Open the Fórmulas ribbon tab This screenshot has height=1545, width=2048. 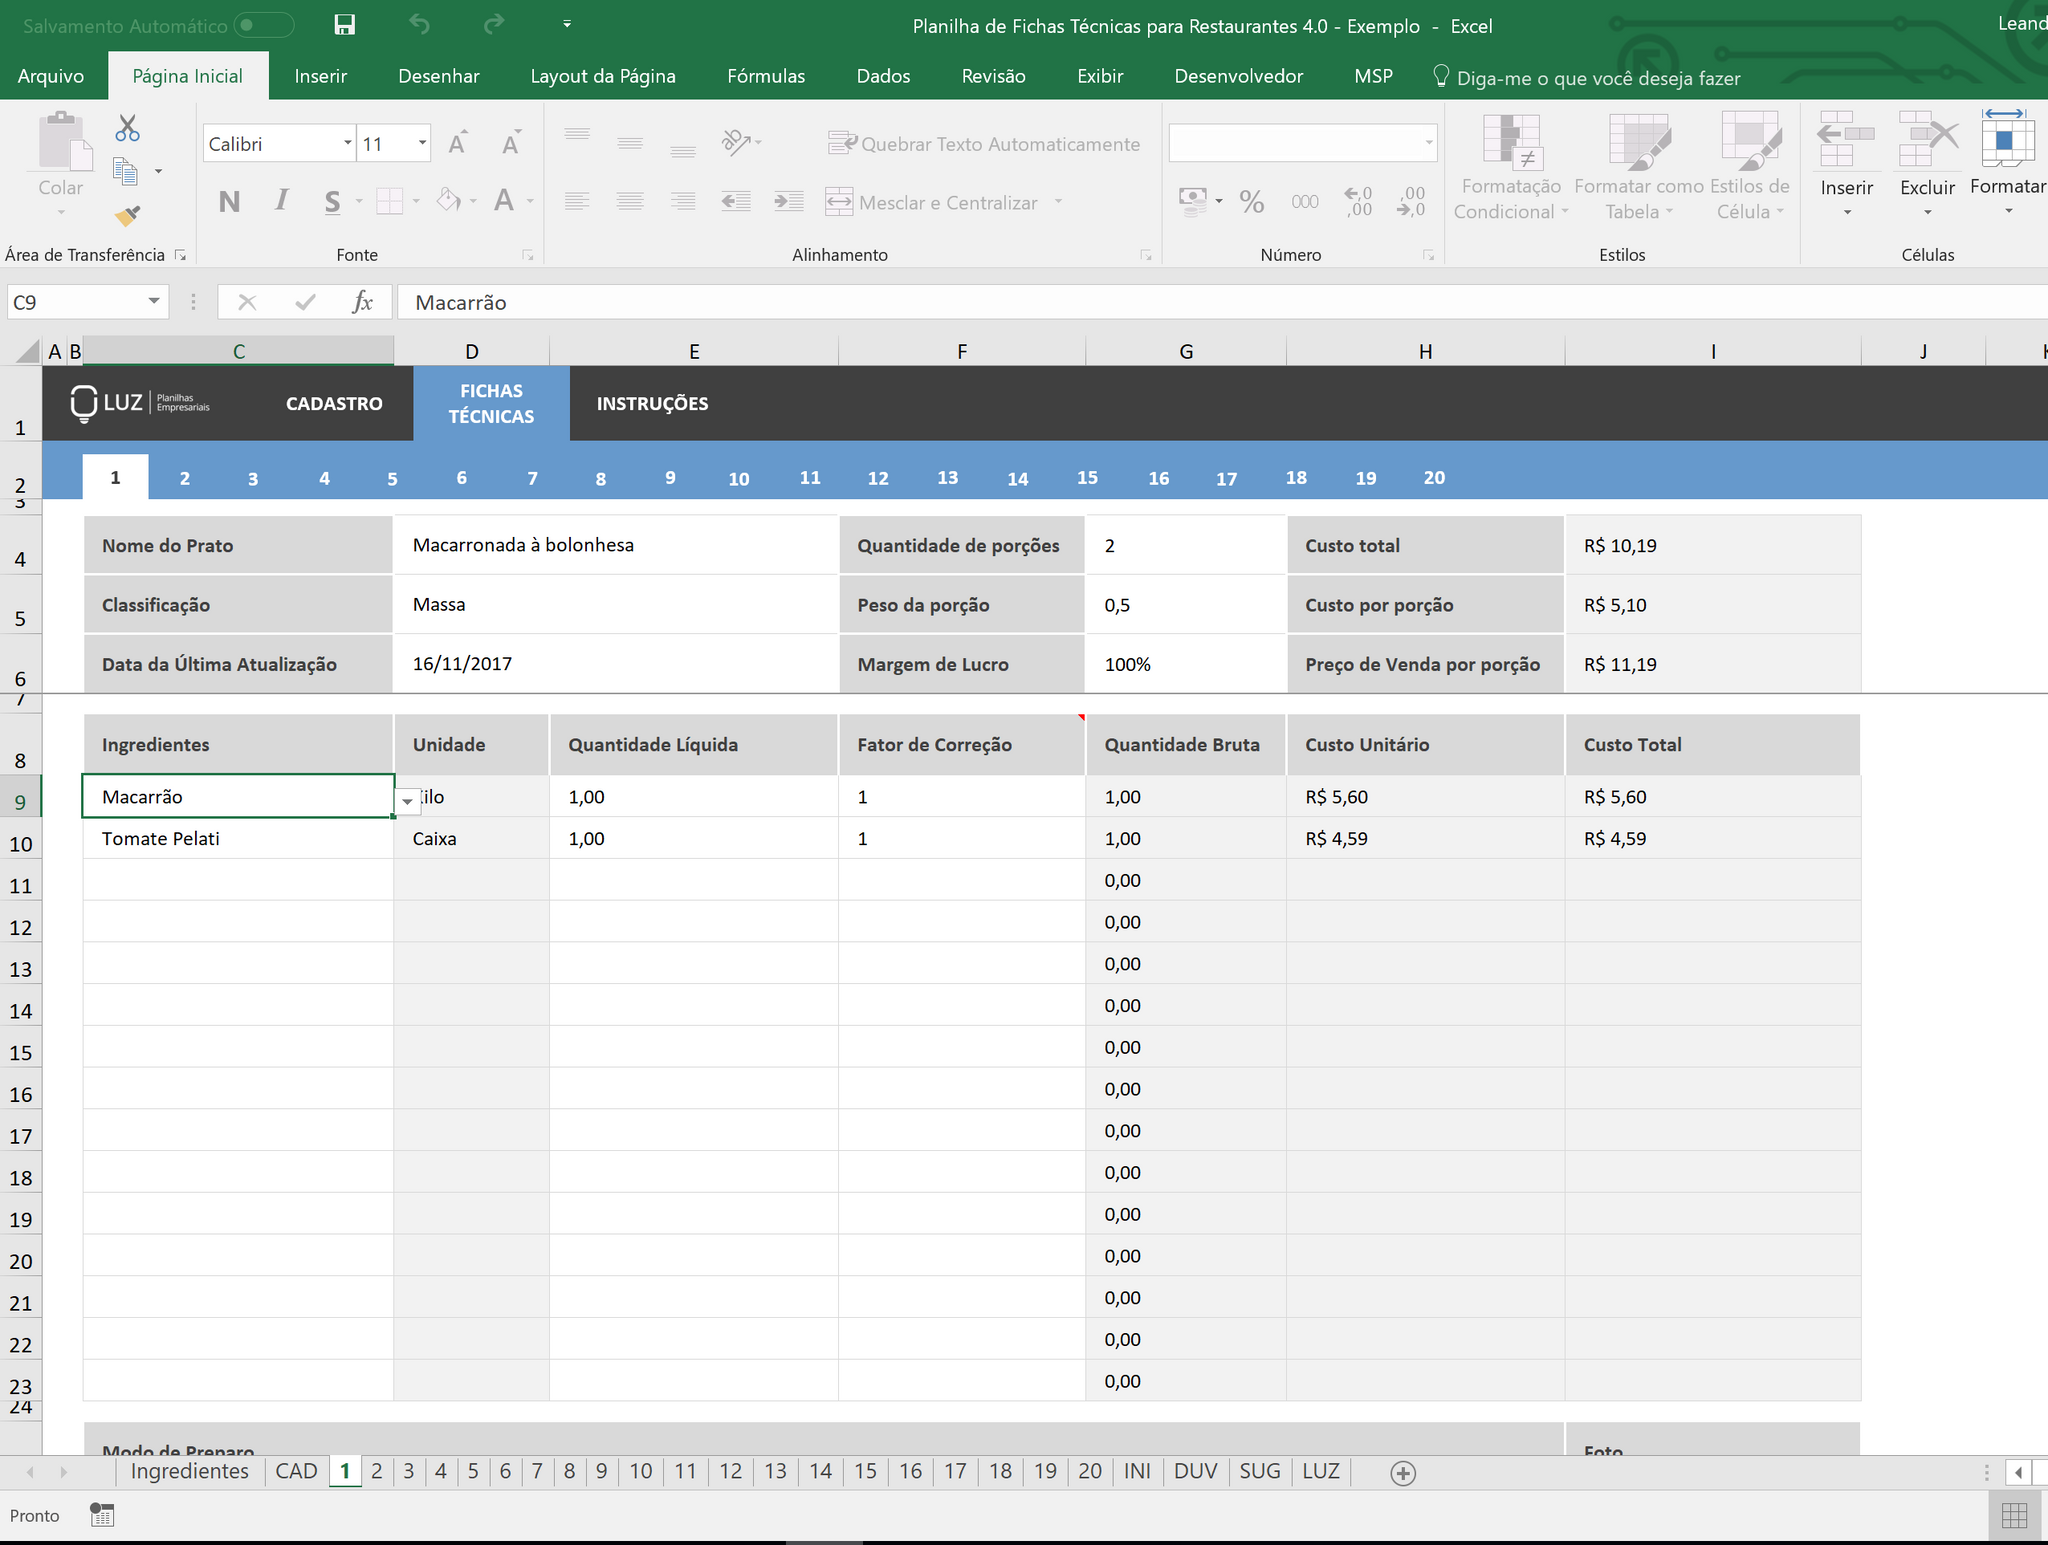tap(765, 76)
